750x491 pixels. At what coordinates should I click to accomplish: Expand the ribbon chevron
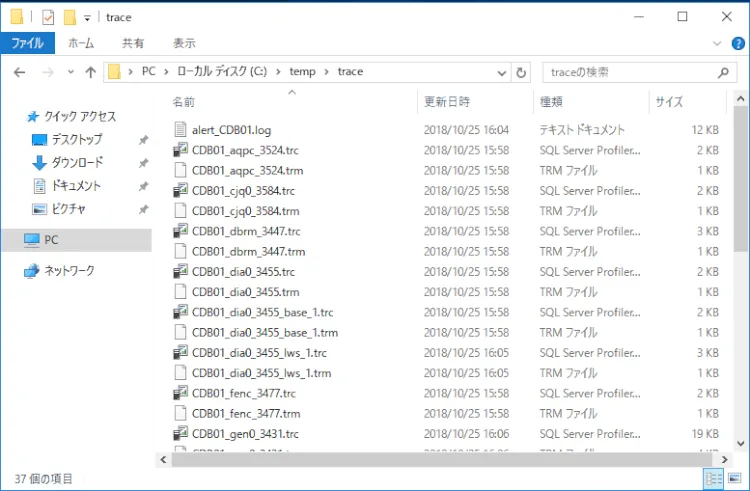click(717, 44)
